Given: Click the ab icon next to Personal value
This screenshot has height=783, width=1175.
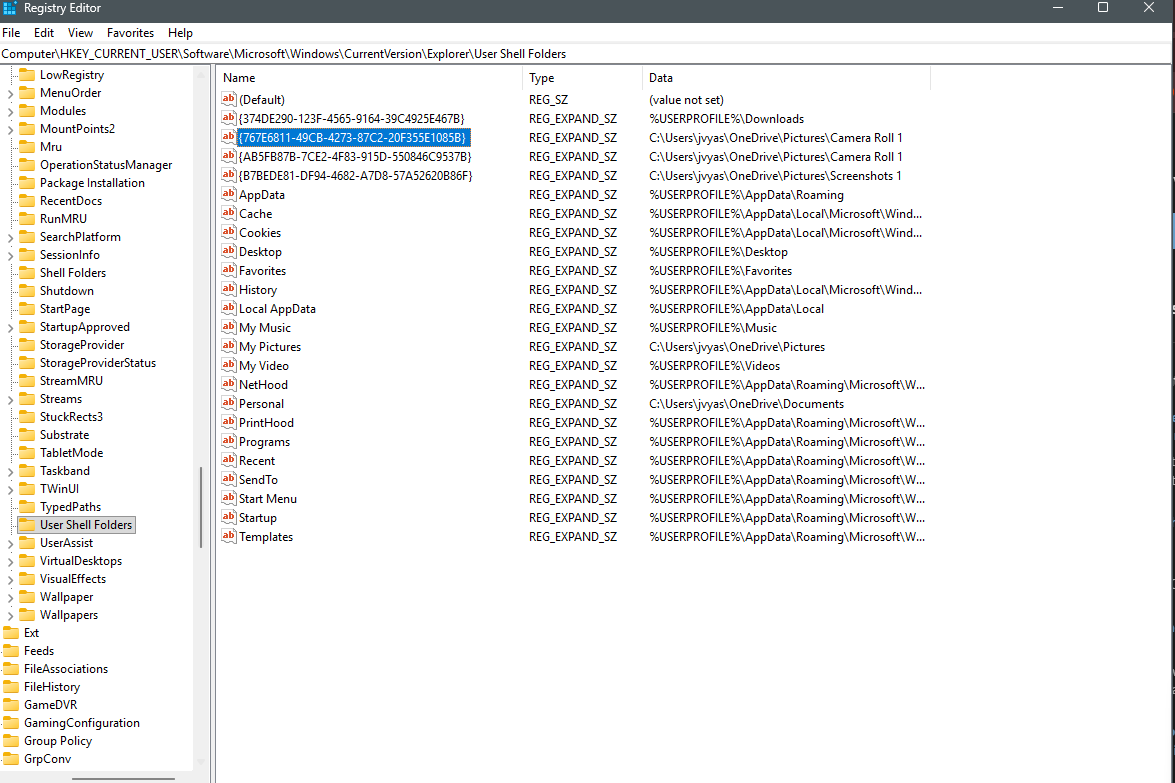Looking at the screenshot, I should (x=229, y=403).
